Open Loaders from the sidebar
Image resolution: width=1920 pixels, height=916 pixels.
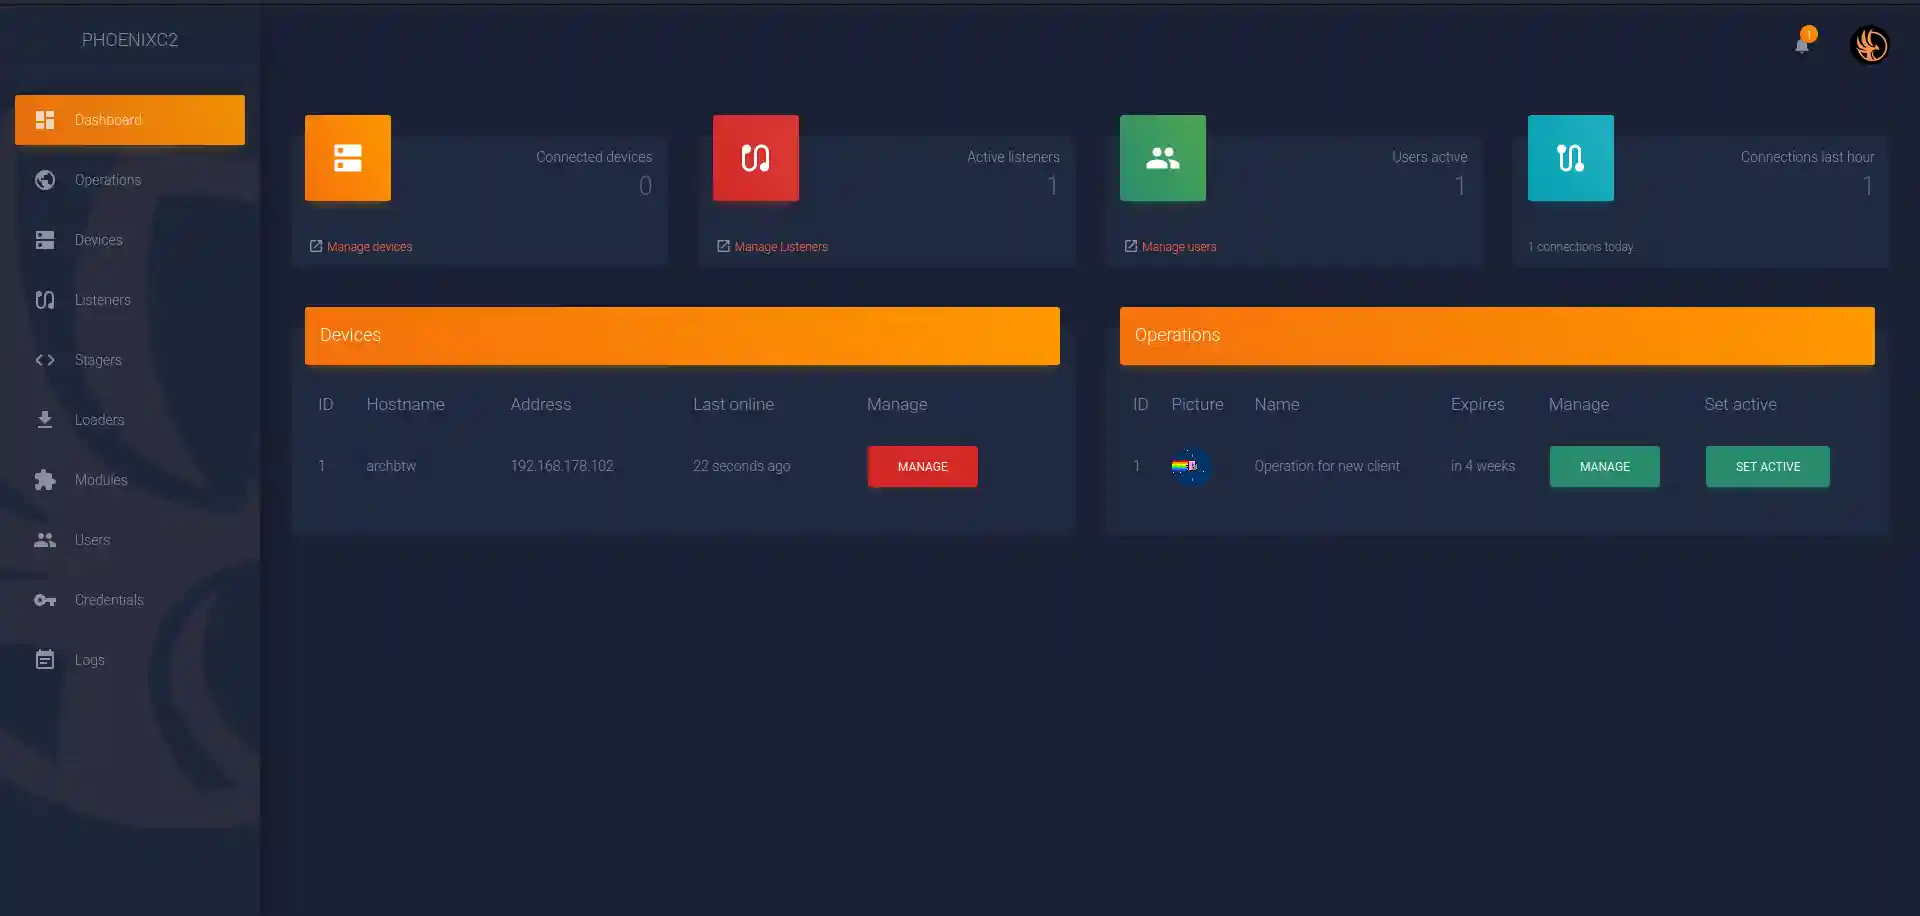tap(130, 420)
